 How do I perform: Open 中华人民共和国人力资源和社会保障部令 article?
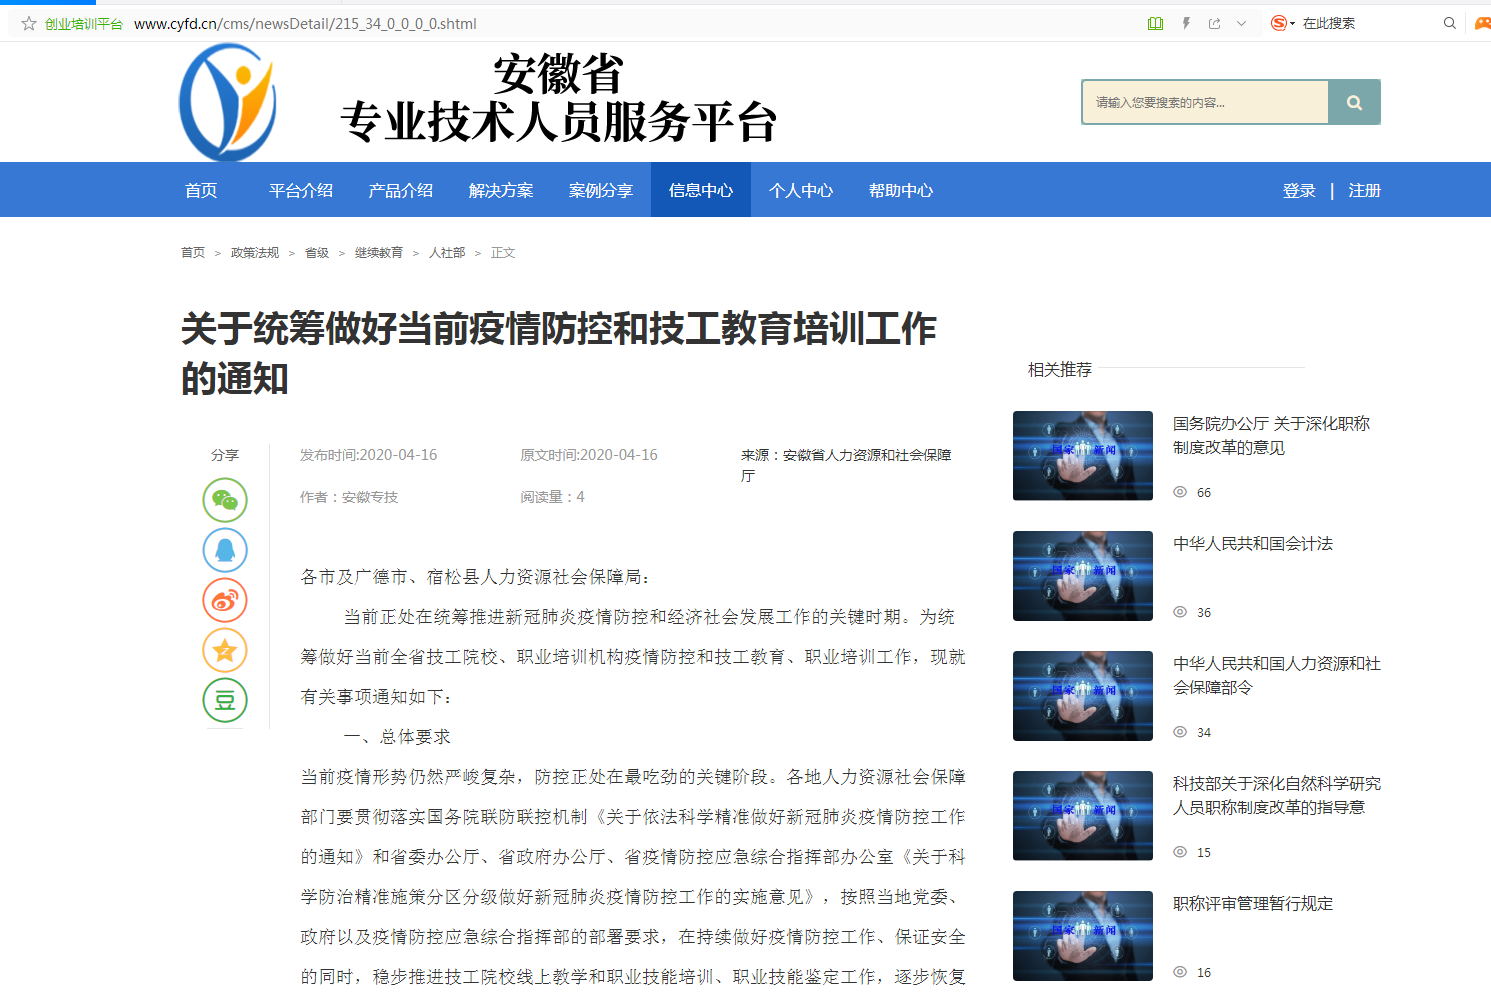coord(1277,676)
